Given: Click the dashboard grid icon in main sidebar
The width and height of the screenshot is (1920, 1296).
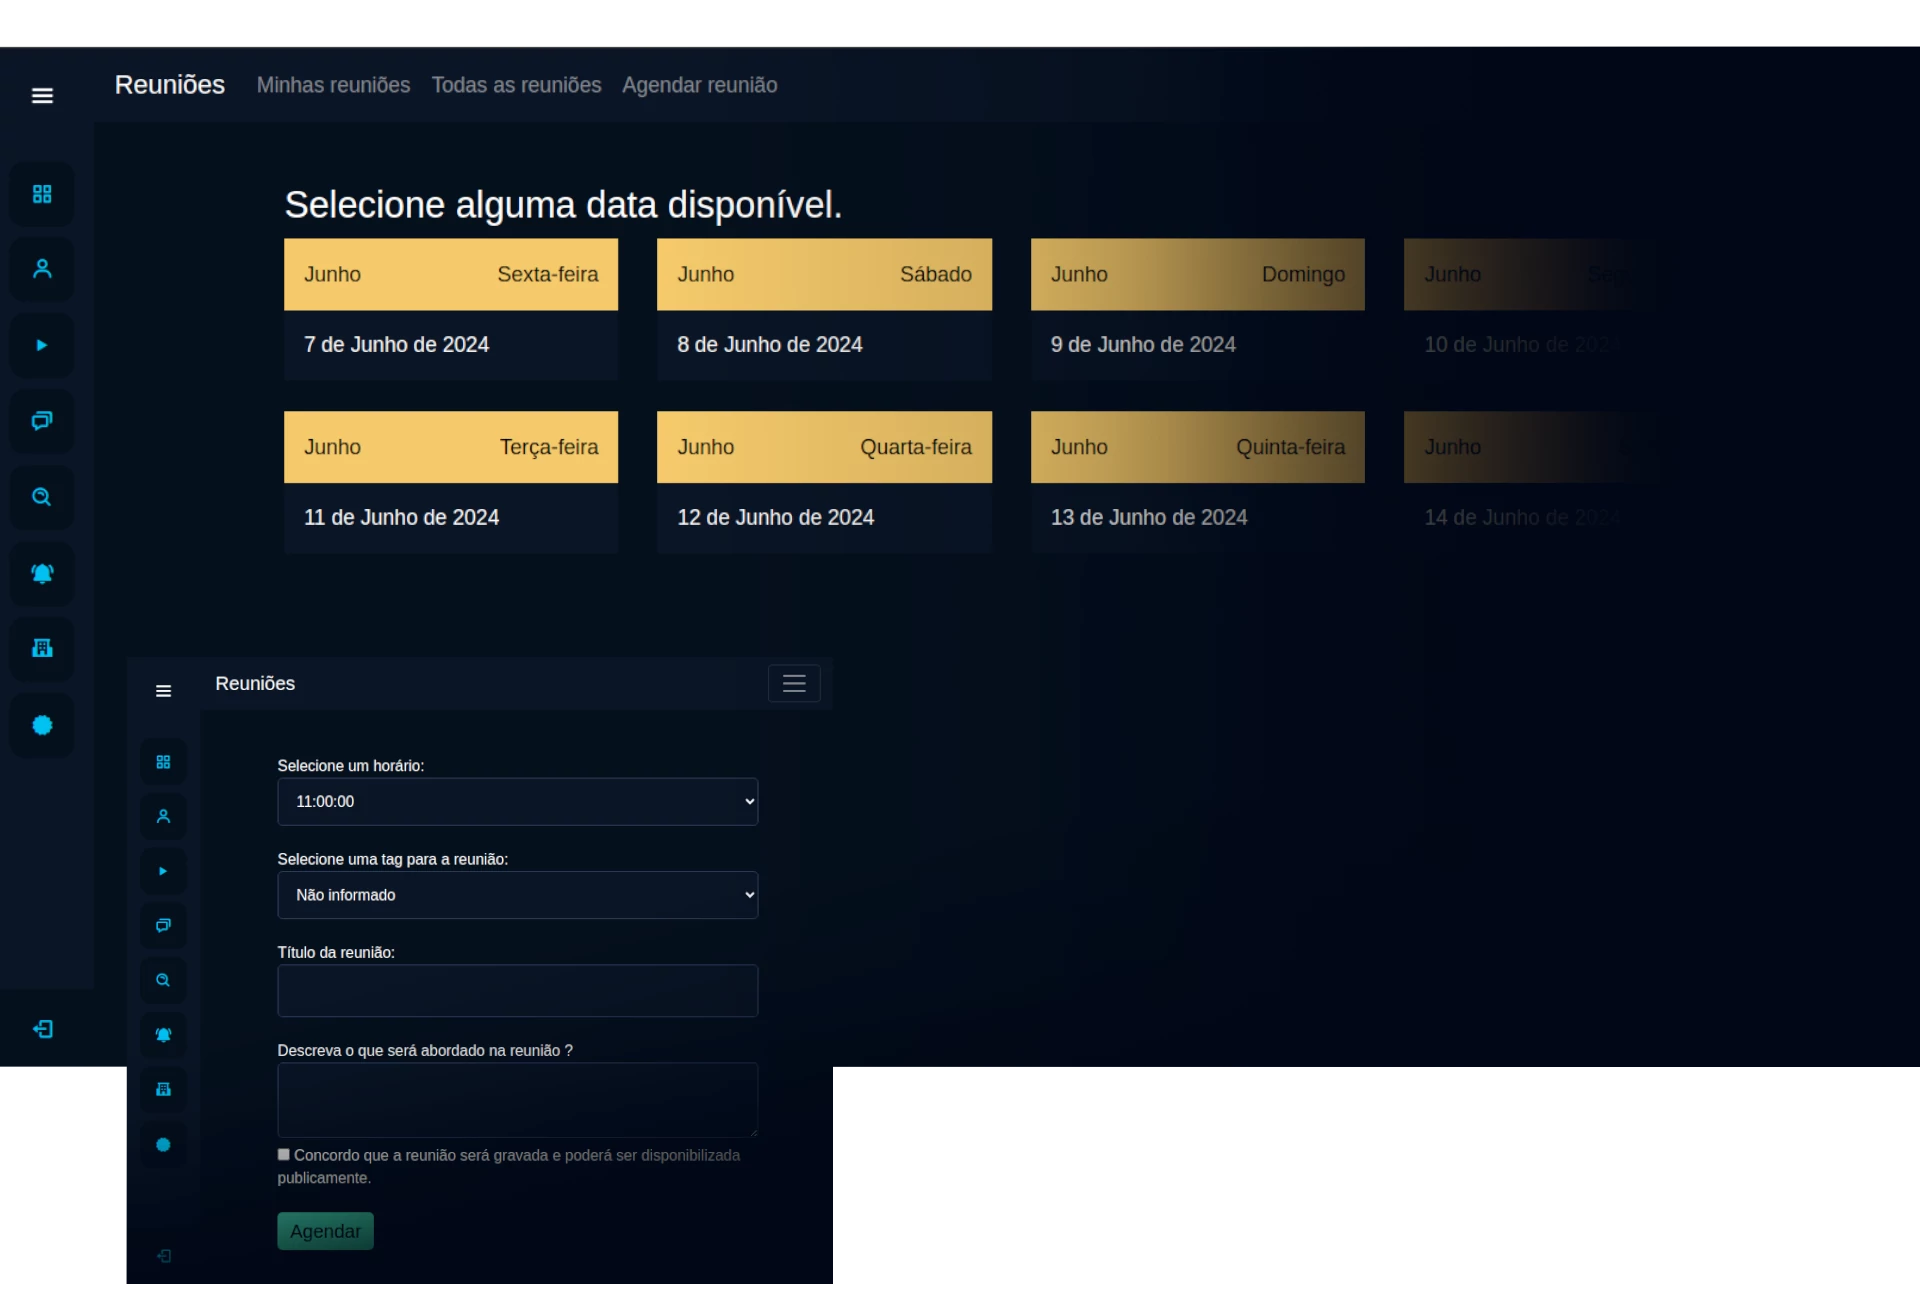Looking at the screenshot, I should [42, 194].
